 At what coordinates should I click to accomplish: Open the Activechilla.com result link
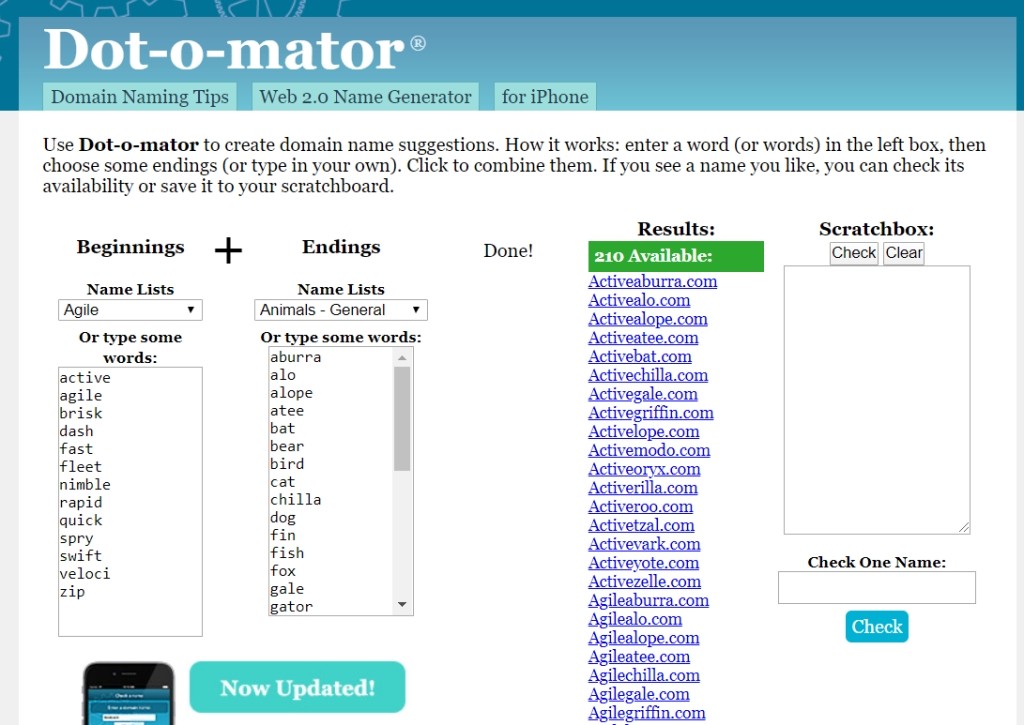(x=648, y=376)
